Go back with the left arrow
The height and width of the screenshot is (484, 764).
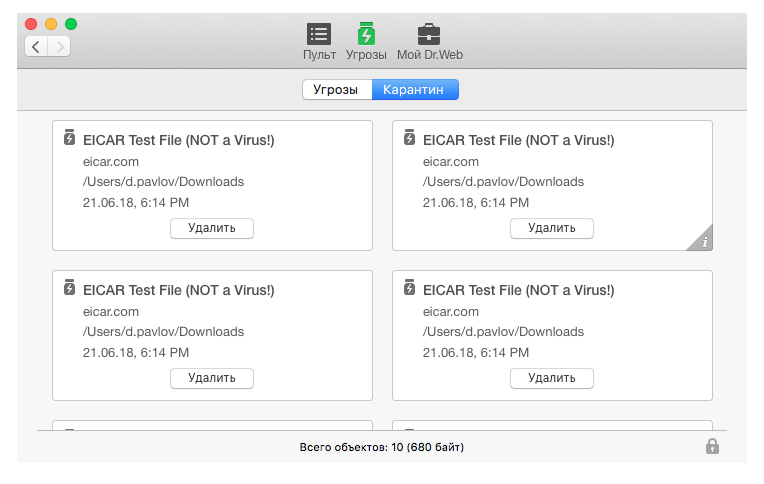pos(36,46)
